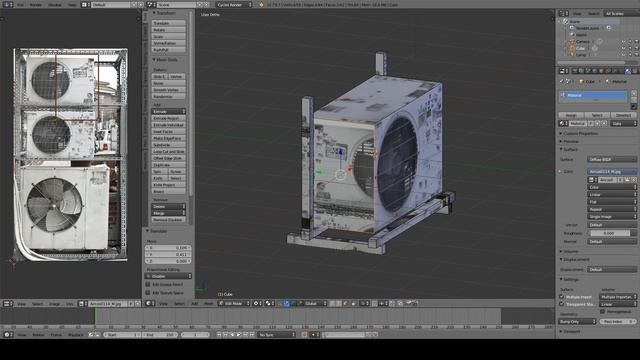The height and width of the screenshot is (360, 640).
Task: Open the Texture properties tab
Action: tap(634, 71)
